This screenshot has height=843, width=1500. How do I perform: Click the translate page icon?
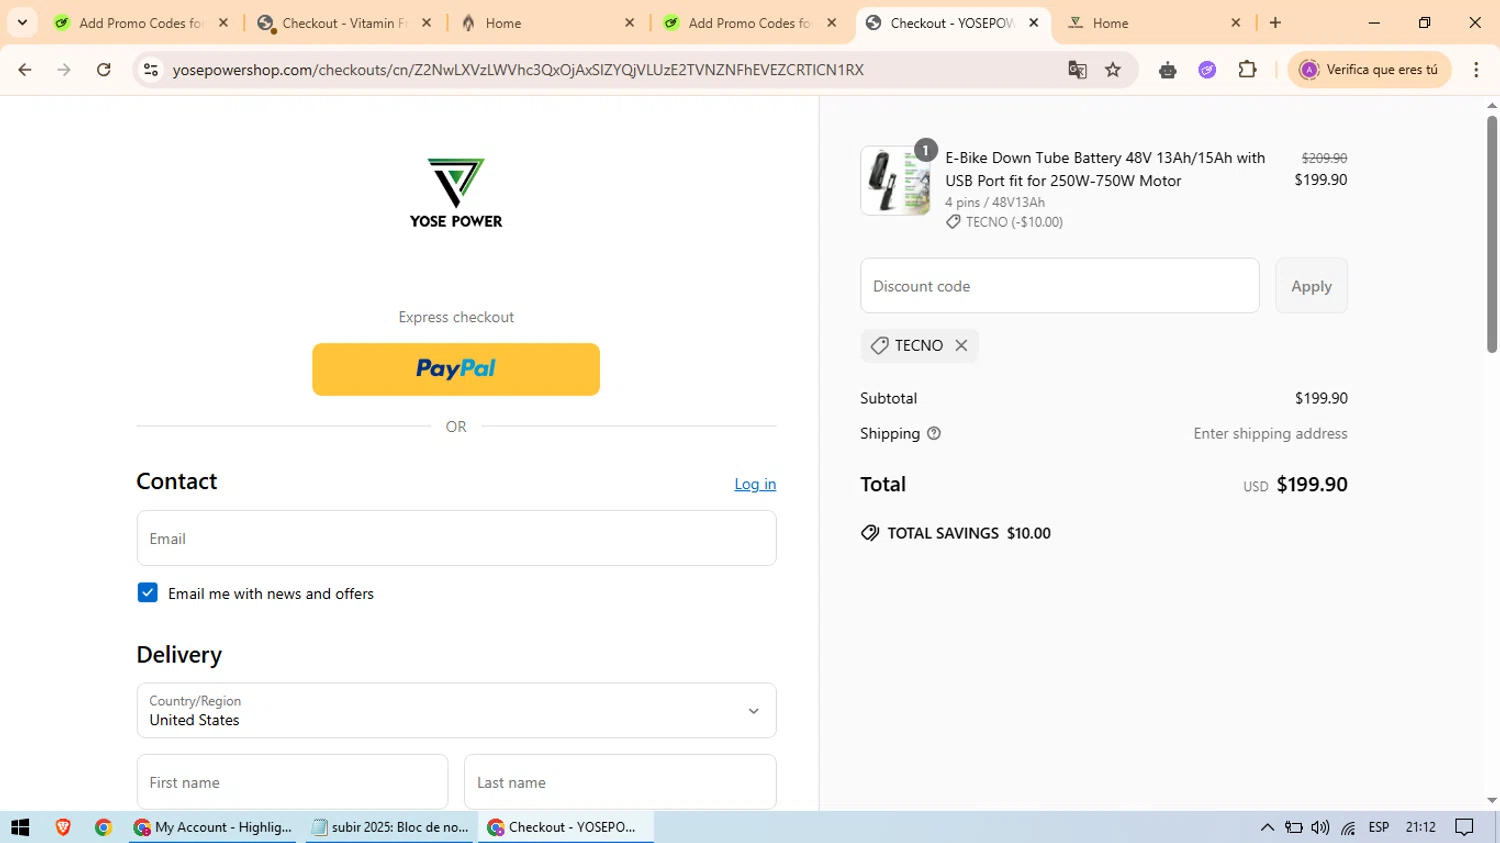tap(1077, 70)
